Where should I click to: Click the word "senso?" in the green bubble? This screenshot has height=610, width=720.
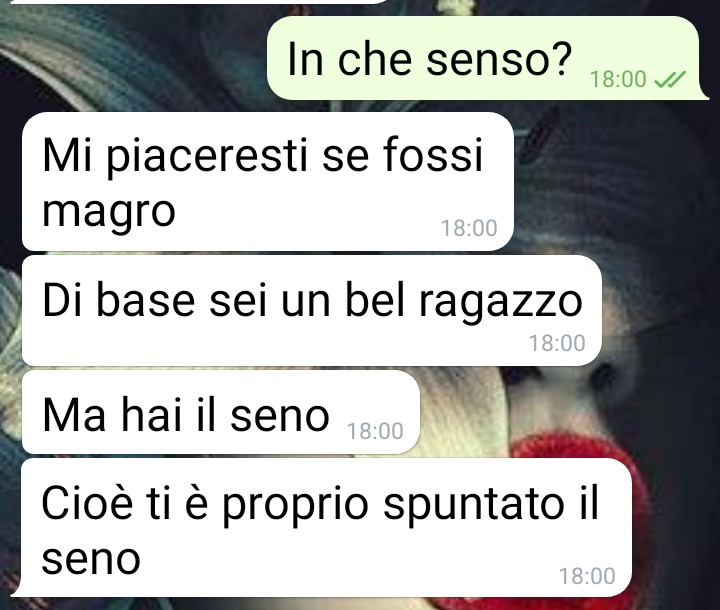coord(499,60)
